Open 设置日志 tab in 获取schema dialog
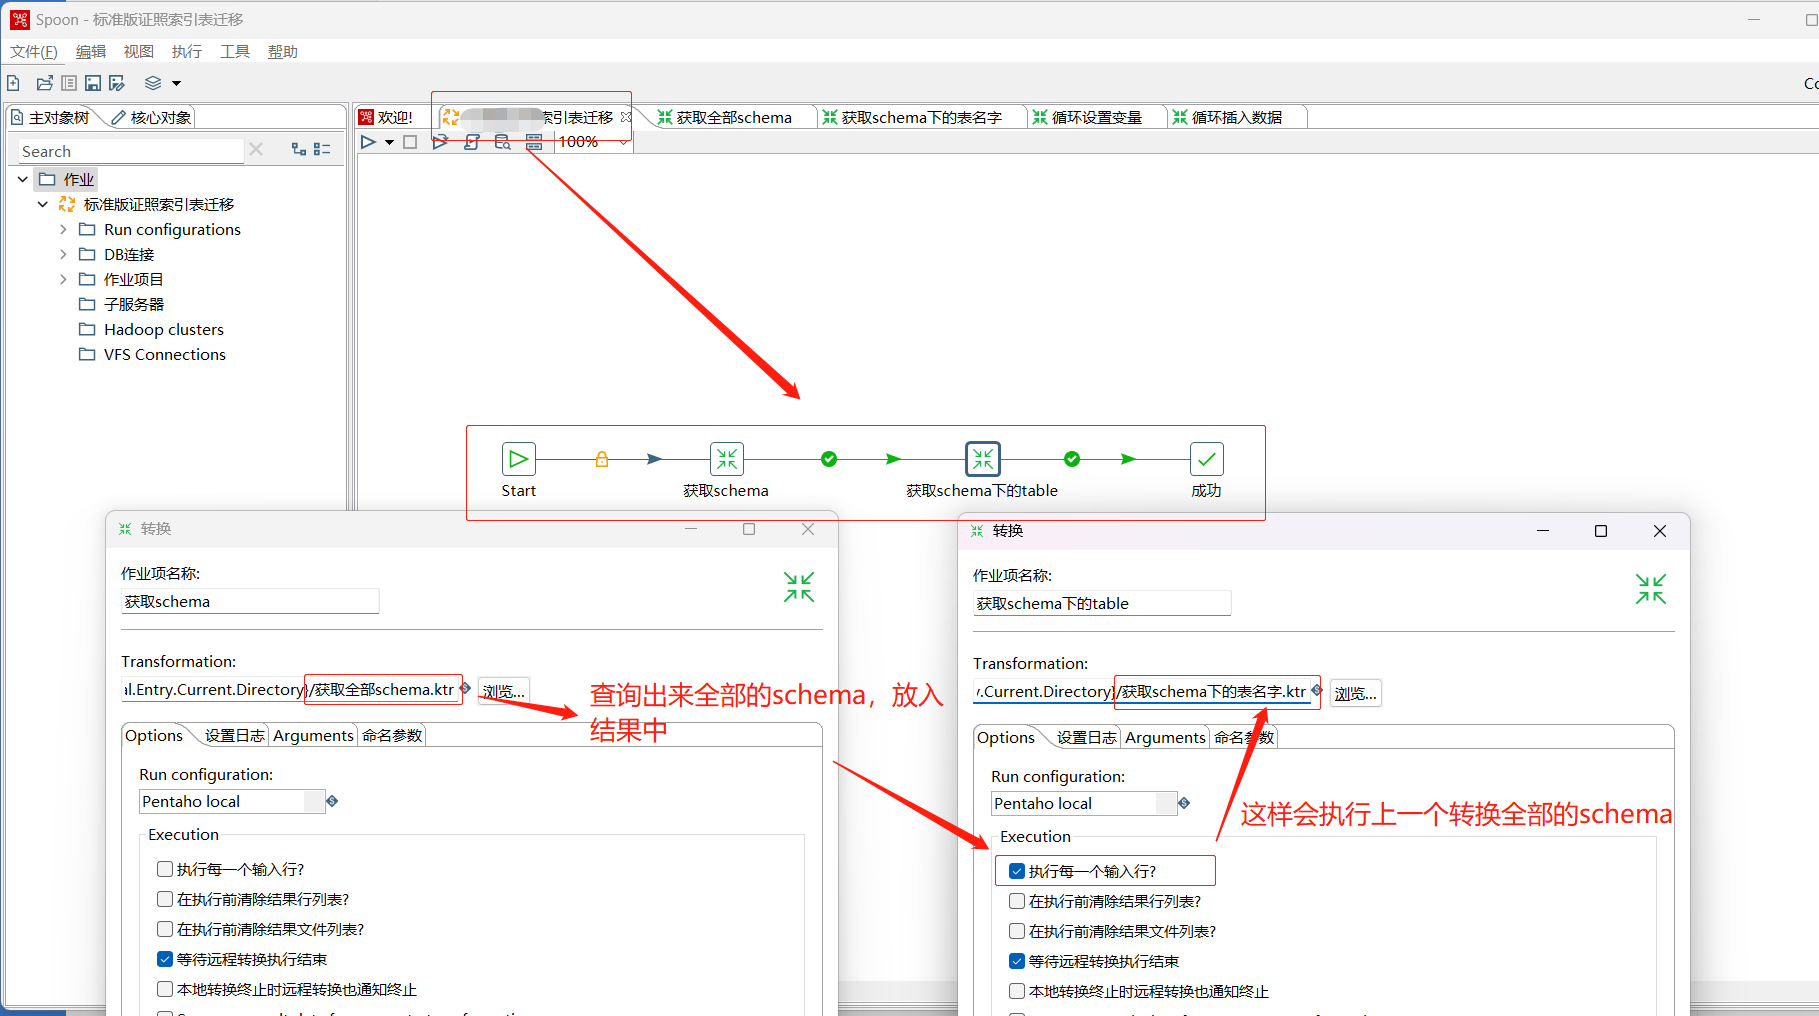This screenshot has width=1819, height=1016. point(234,735)
